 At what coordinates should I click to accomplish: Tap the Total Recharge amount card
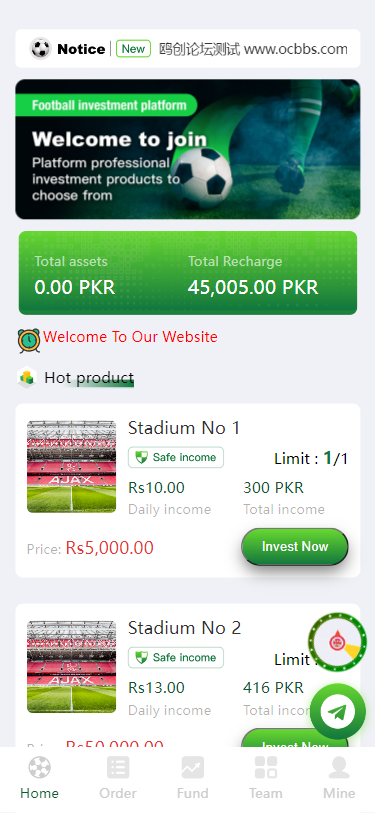click(x=253, y=277)
